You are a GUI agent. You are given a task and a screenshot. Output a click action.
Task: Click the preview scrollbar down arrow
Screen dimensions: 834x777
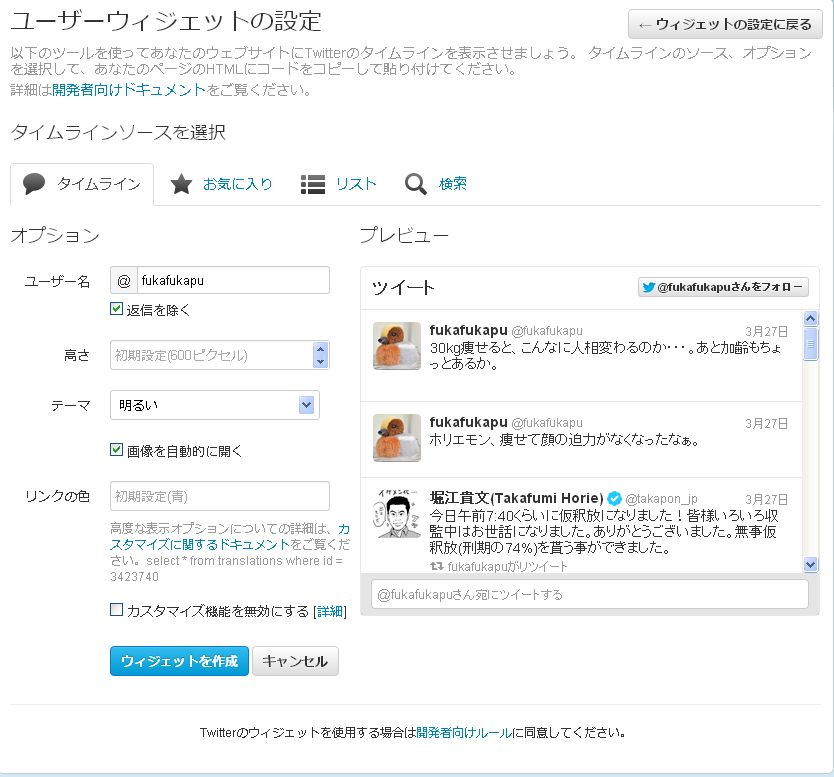tap(810, 564)
